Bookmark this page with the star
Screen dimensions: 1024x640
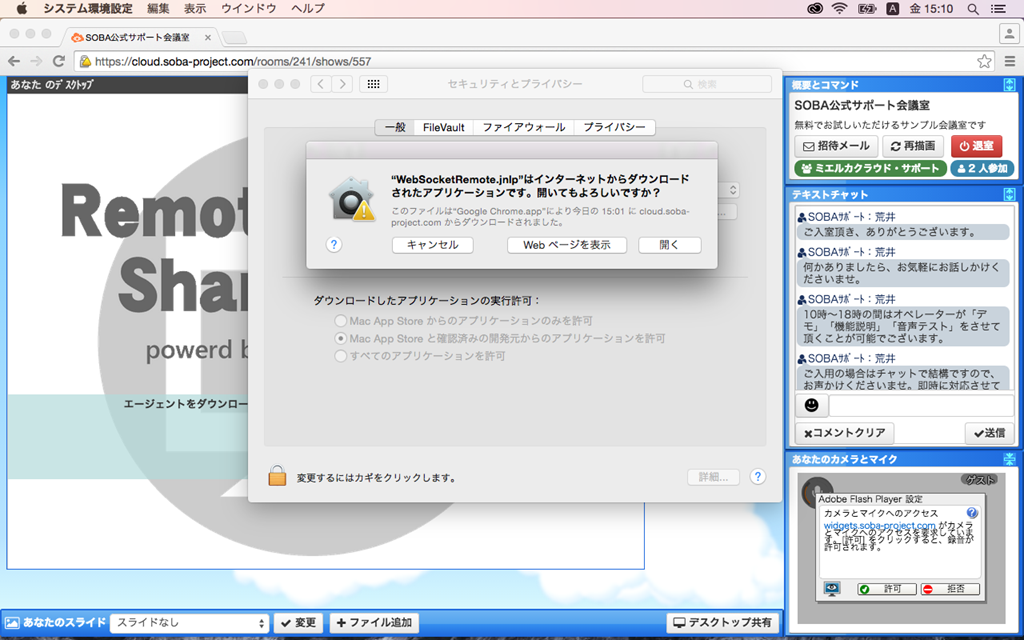click(x=984, y=61)
